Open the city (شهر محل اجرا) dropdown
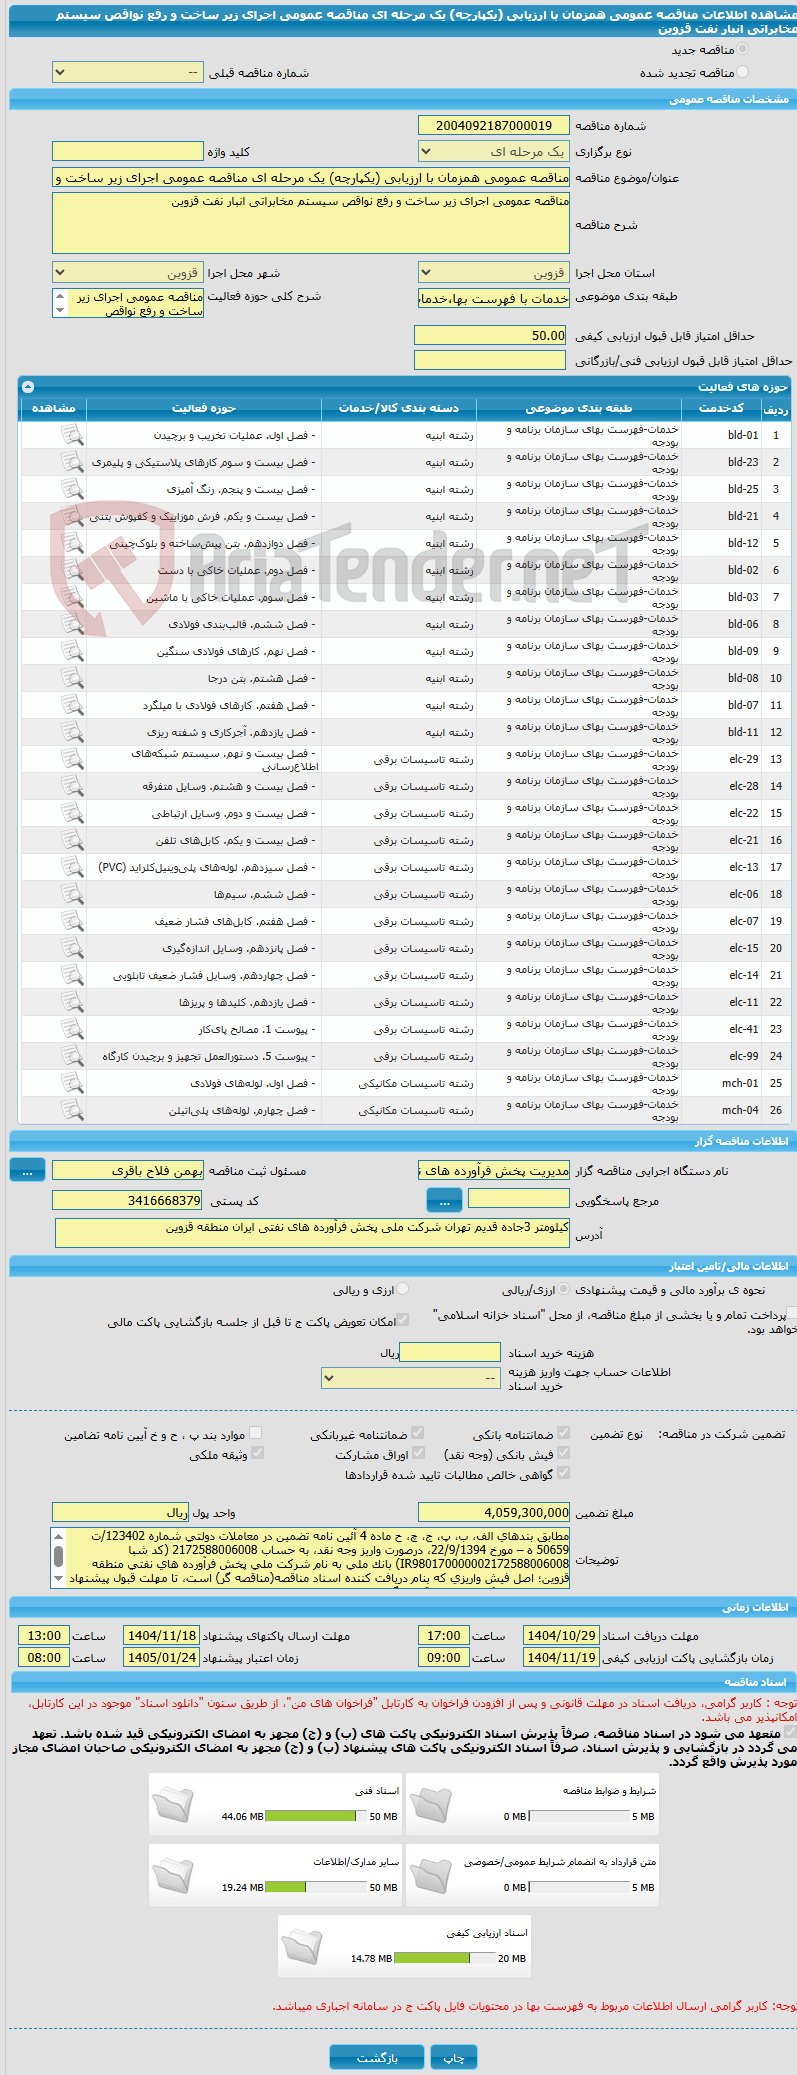The image size is (797, 2075). point(127,272)
